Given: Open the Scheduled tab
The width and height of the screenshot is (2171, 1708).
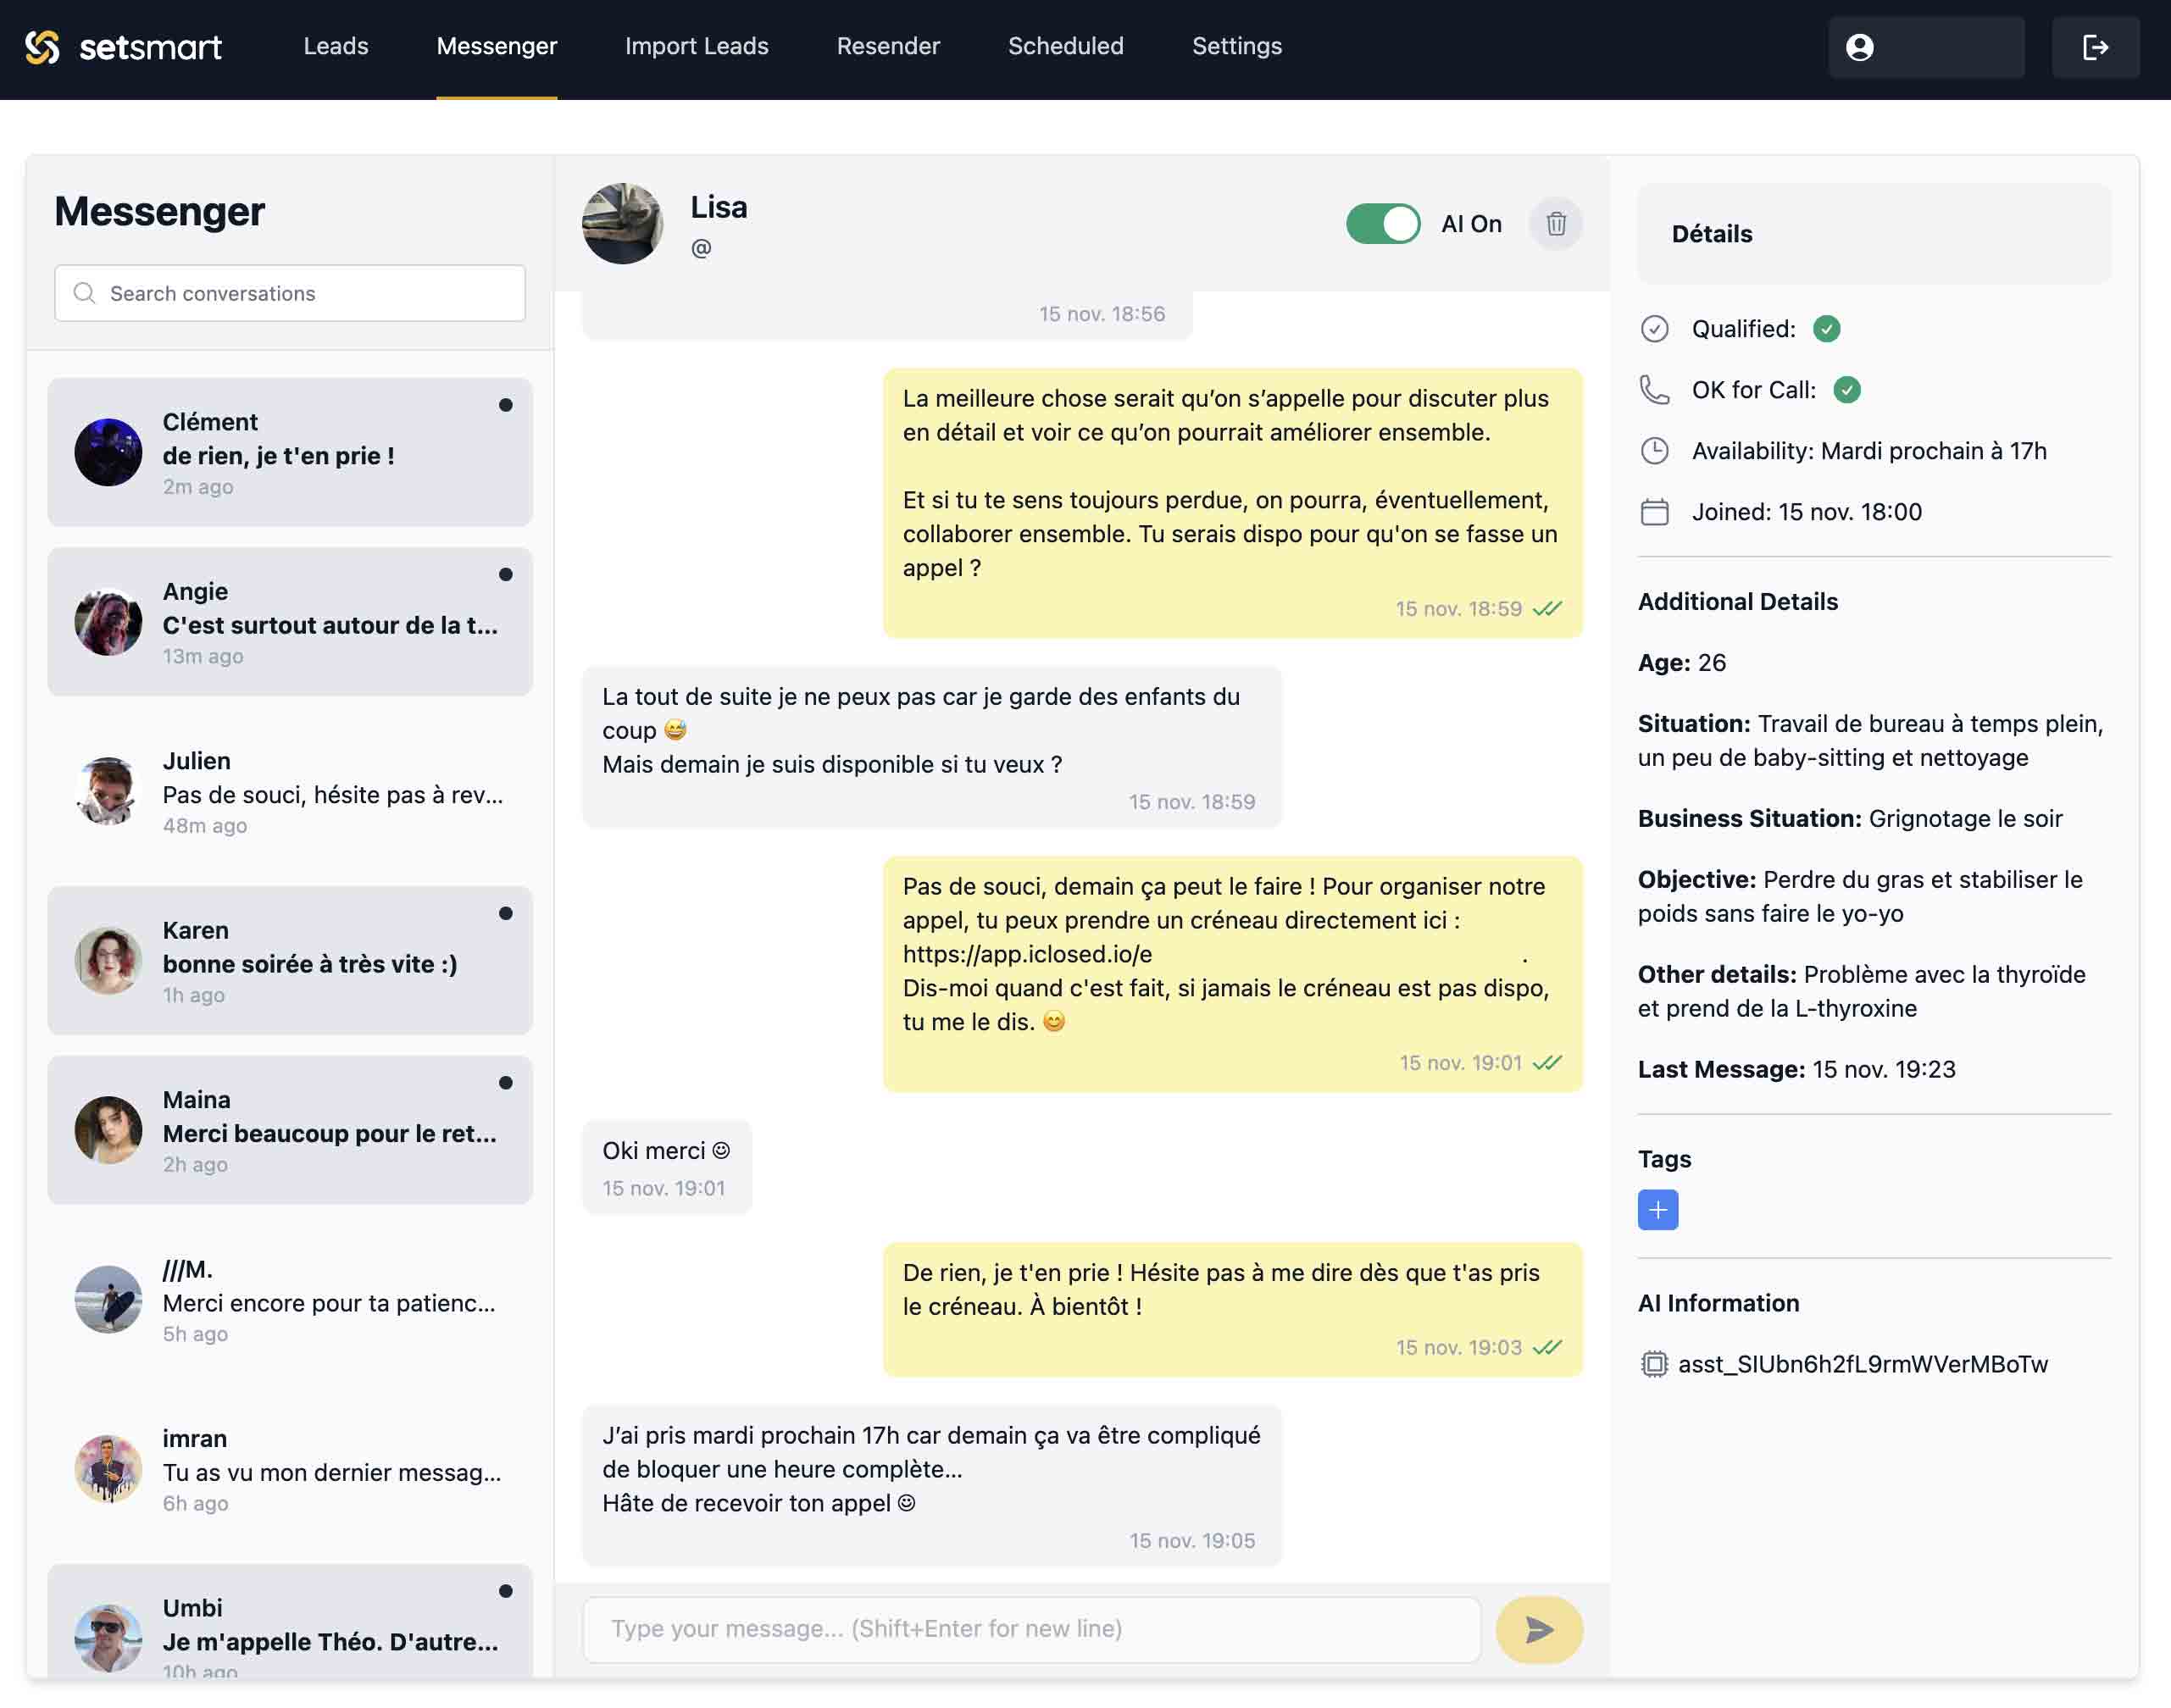Looking at the screenshot, I should 1066,44.
